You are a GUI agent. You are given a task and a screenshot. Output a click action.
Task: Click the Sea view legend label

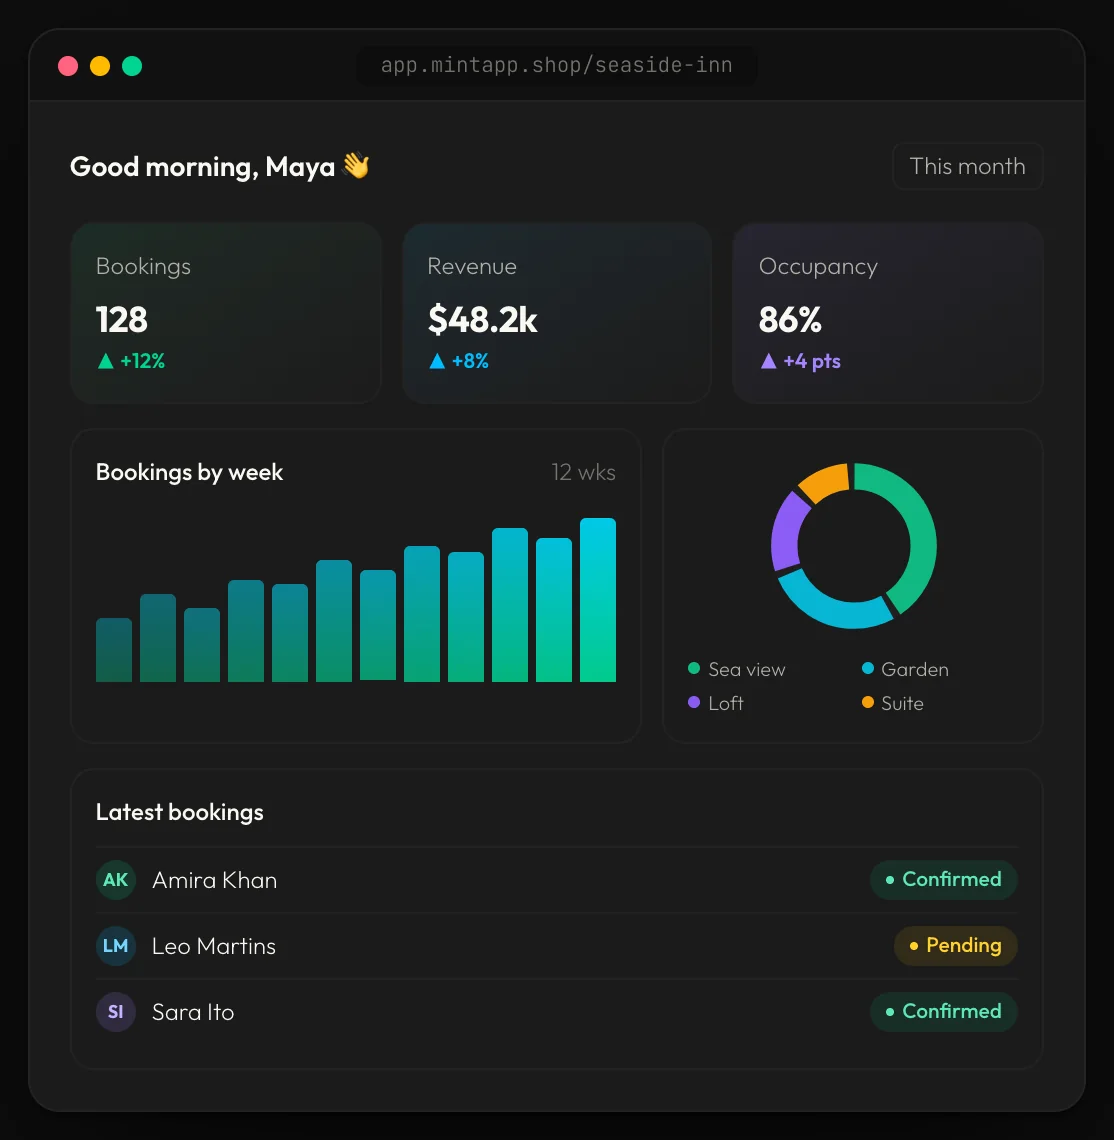(x=747, y=670)
